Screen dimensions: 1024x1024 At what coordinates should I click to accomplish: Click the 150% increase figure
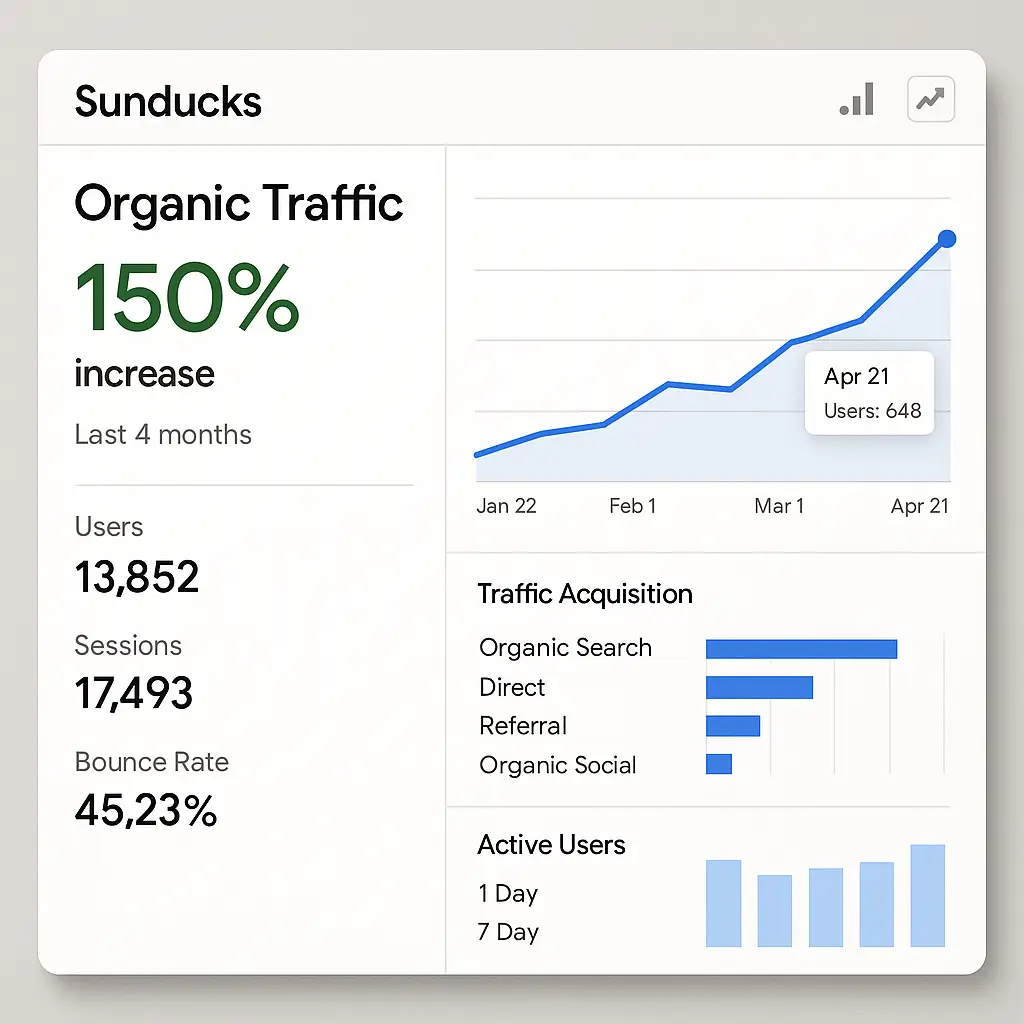click(187, 298)
